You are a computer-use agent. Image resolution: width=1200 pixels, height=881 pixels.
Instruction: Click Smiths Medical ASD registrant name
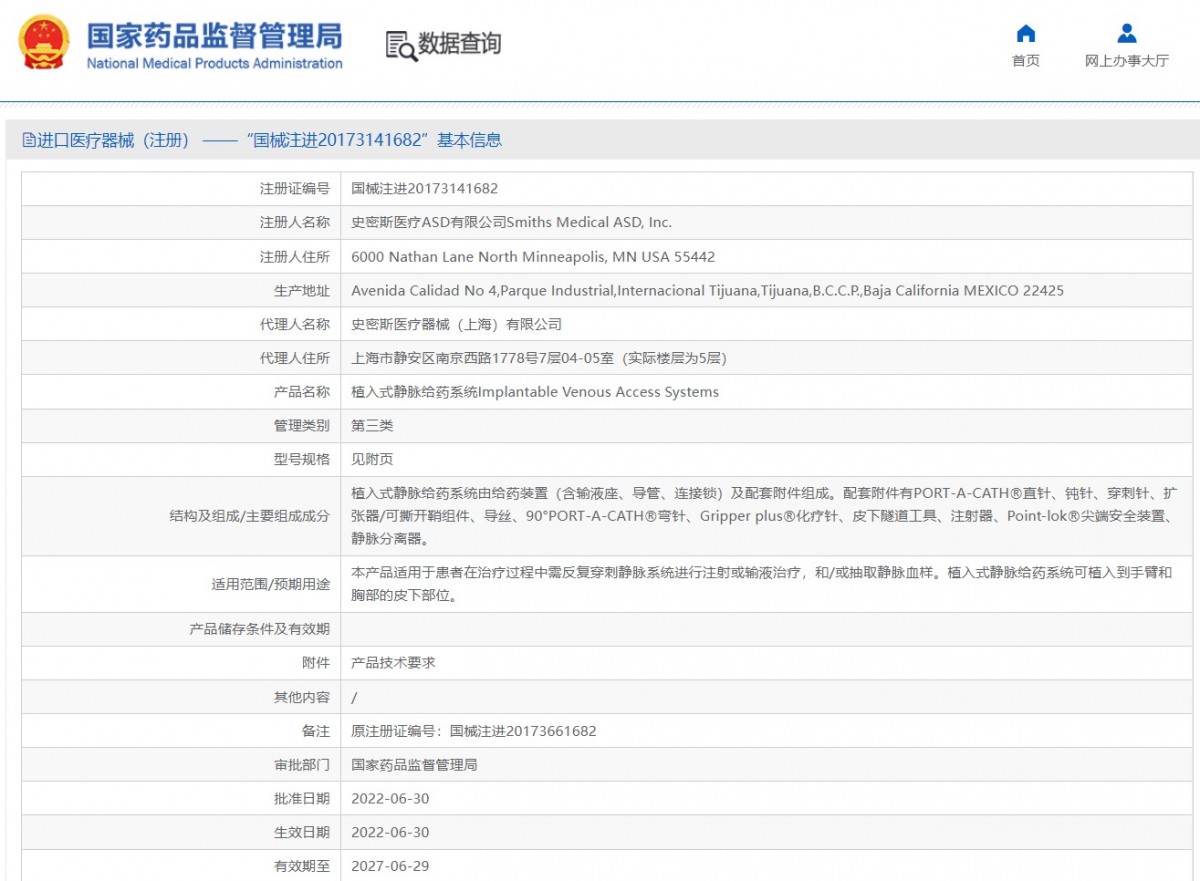point(511,222)
